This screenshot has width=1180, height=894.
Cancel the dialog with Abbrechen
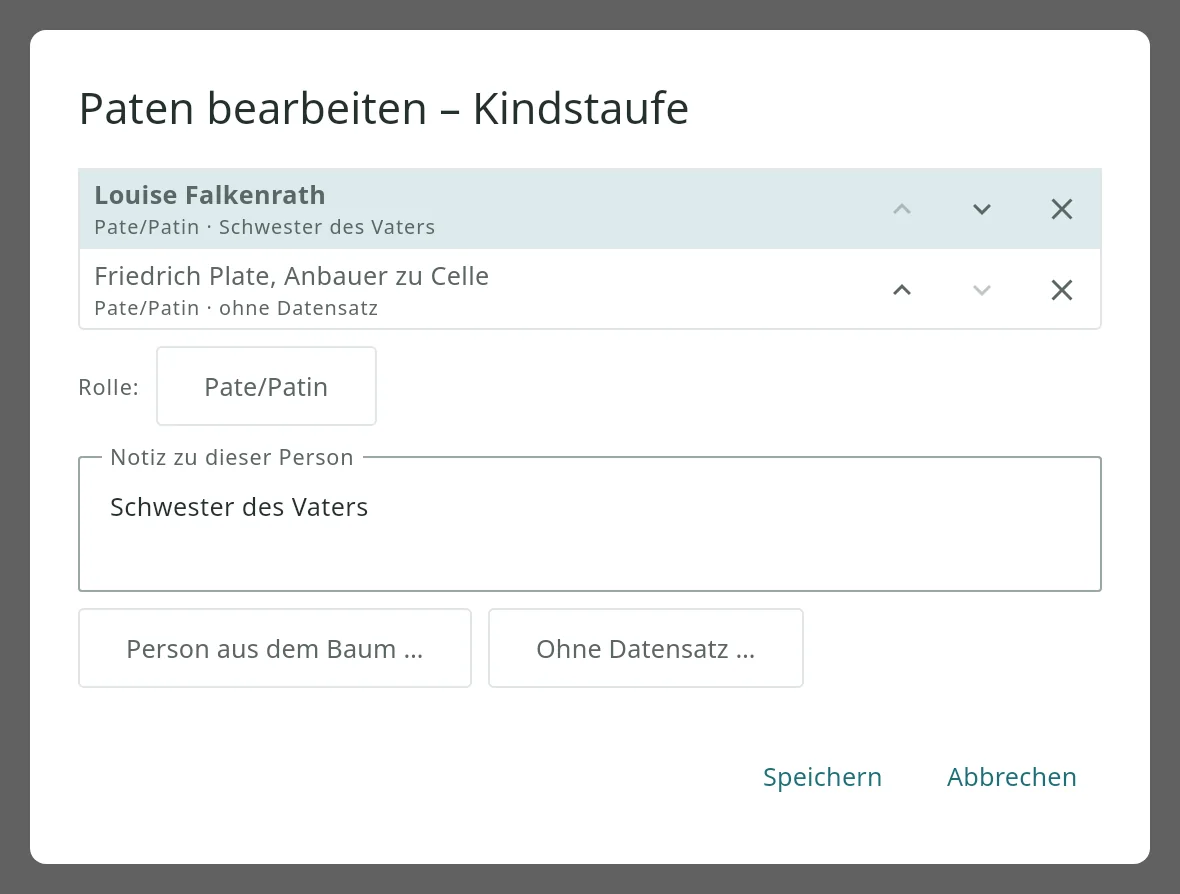[1011, 777]
